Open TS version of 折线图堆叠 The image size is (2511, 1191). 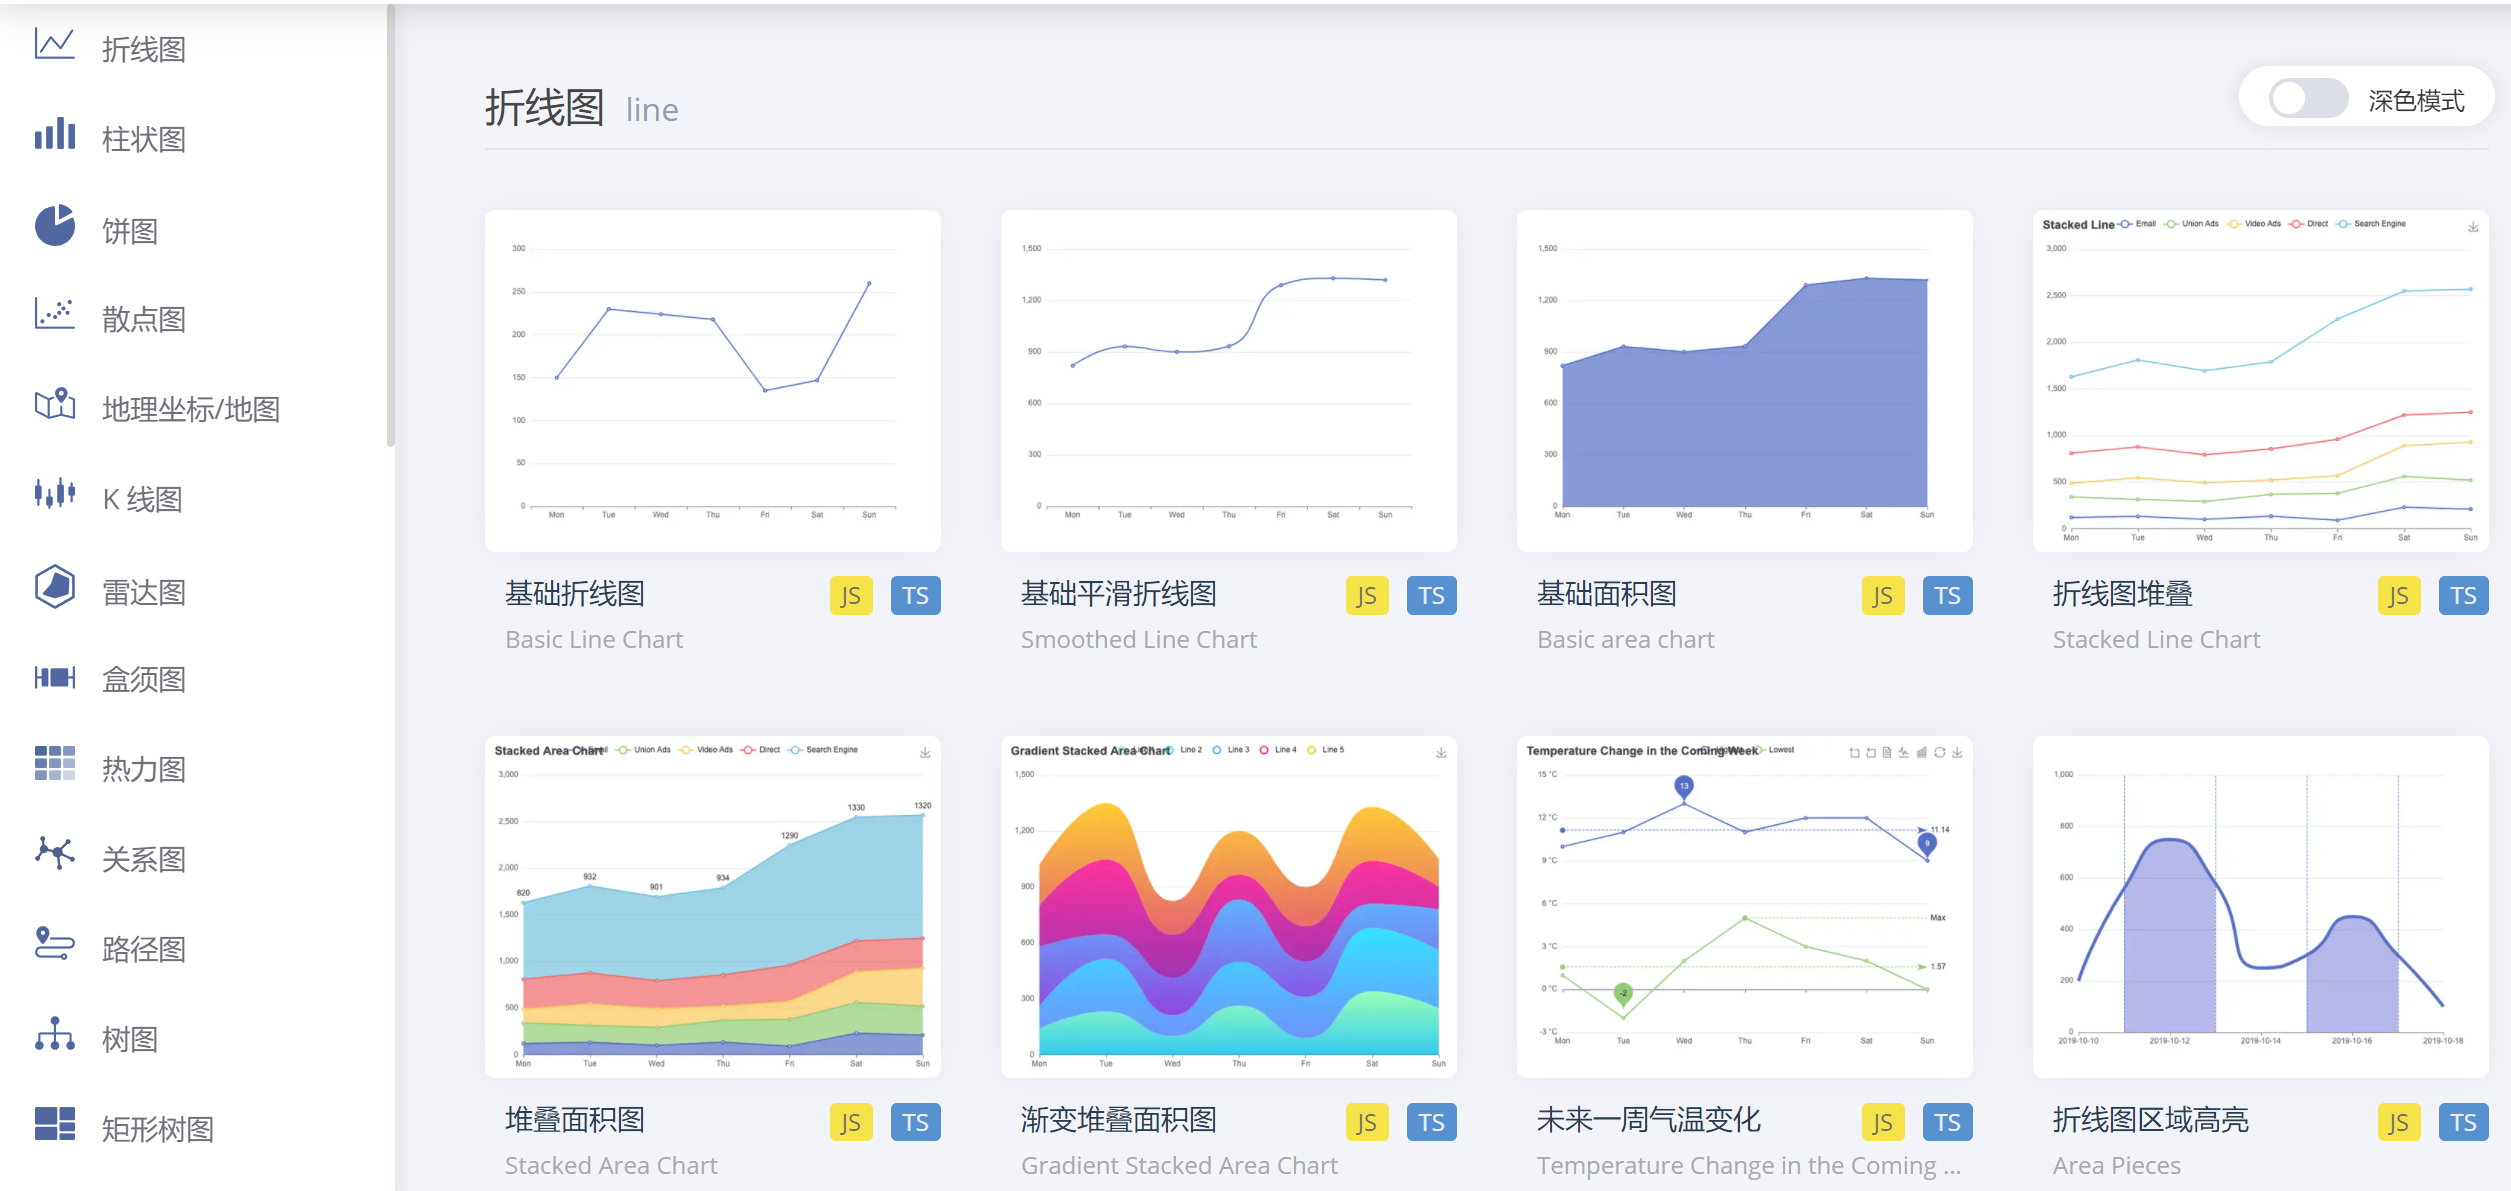[2462, 596]
